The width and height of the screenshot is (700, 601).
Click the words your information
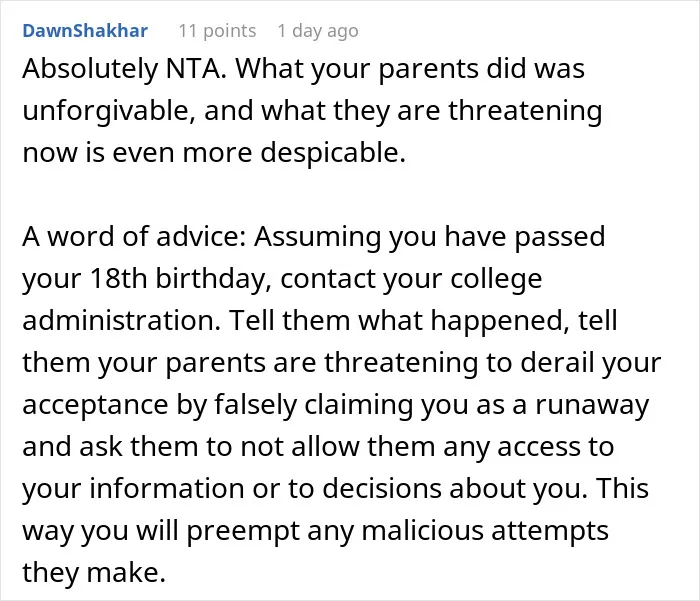pyautogui.click(x=133, y=488)
